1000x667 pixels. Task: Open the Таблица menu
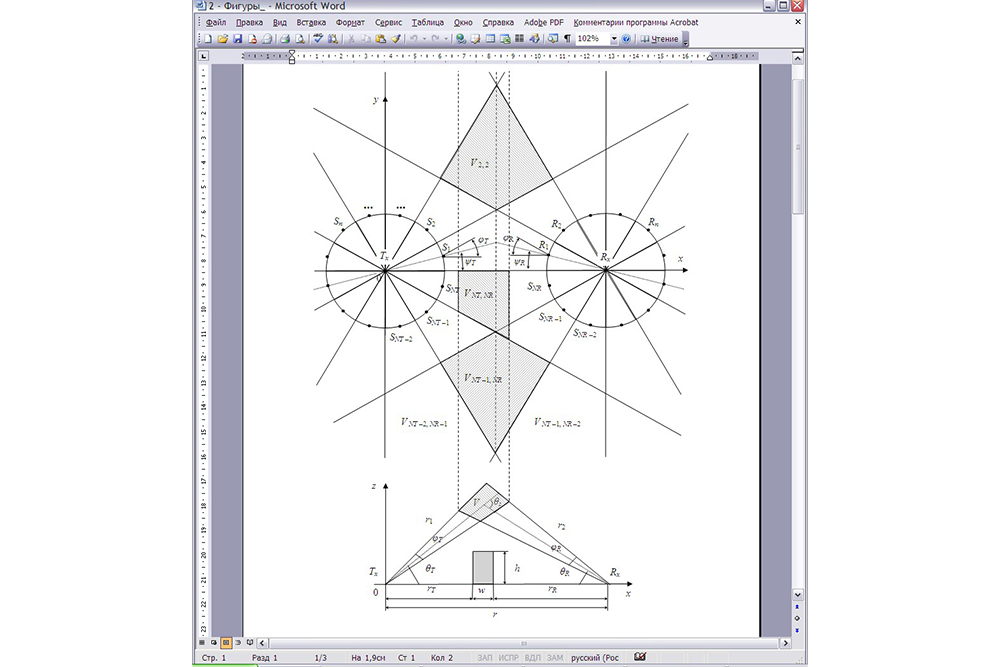pyautogui.click(x=428, y=21)
